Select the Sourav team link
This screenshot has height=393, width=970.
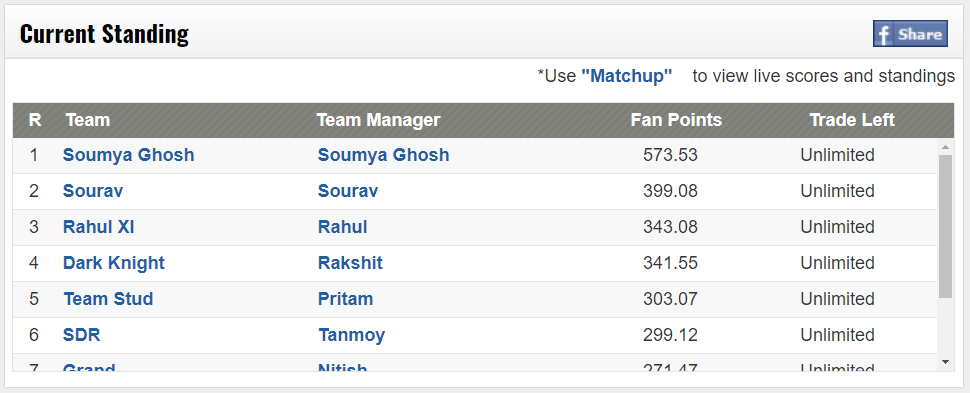tap(93, 191)
